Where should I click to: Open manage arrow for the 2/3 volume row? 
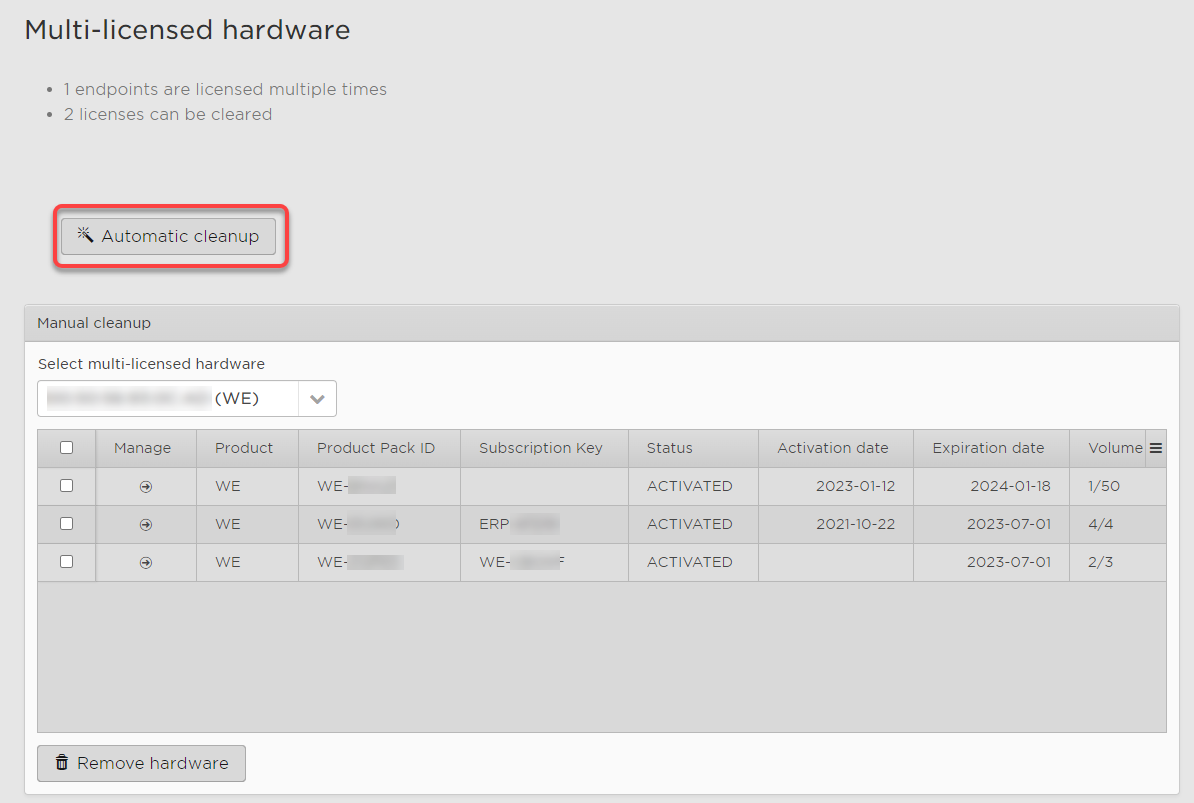tap(146, 563)
